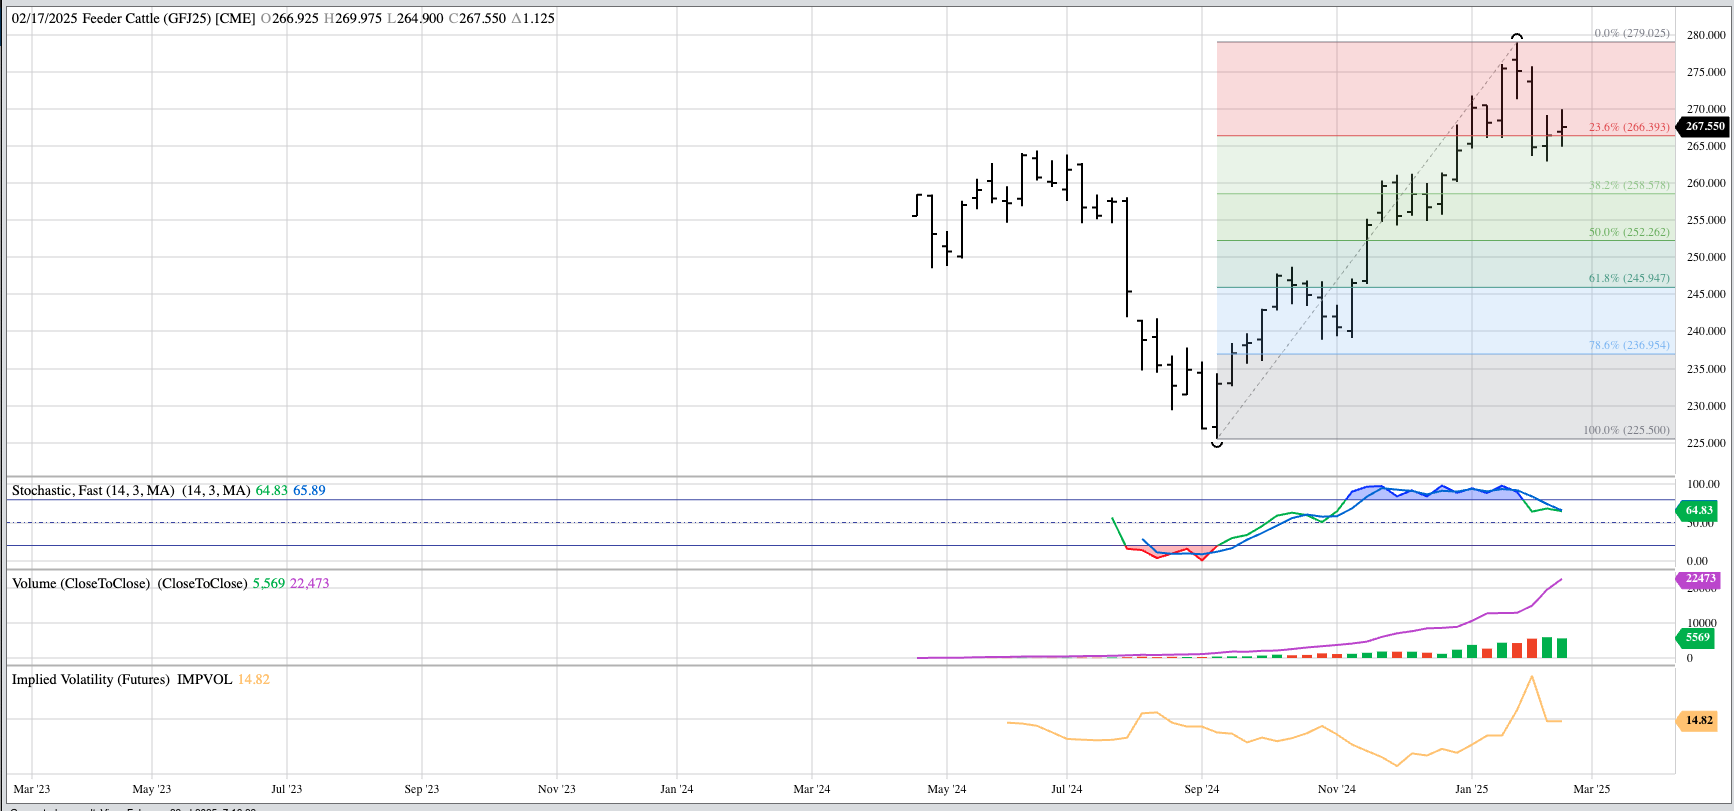Select the Volume (CloseToClose) indicator label
Screen dimensions: 1734x811
pos(81,583)
